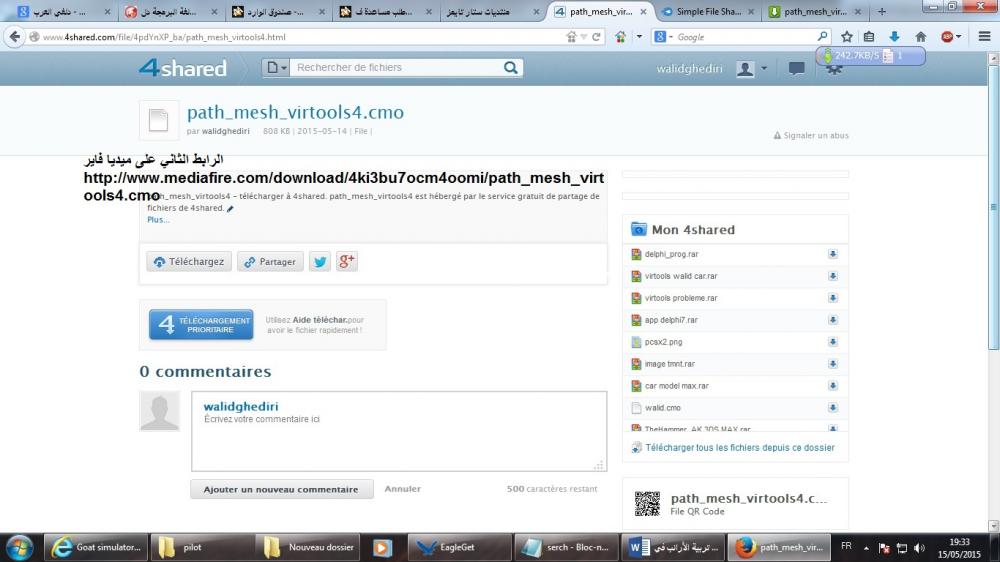This screenshot has height=562, width=1000.
Task: Switch to the last path_mesh_vir... tab
Action: [815, 11]
